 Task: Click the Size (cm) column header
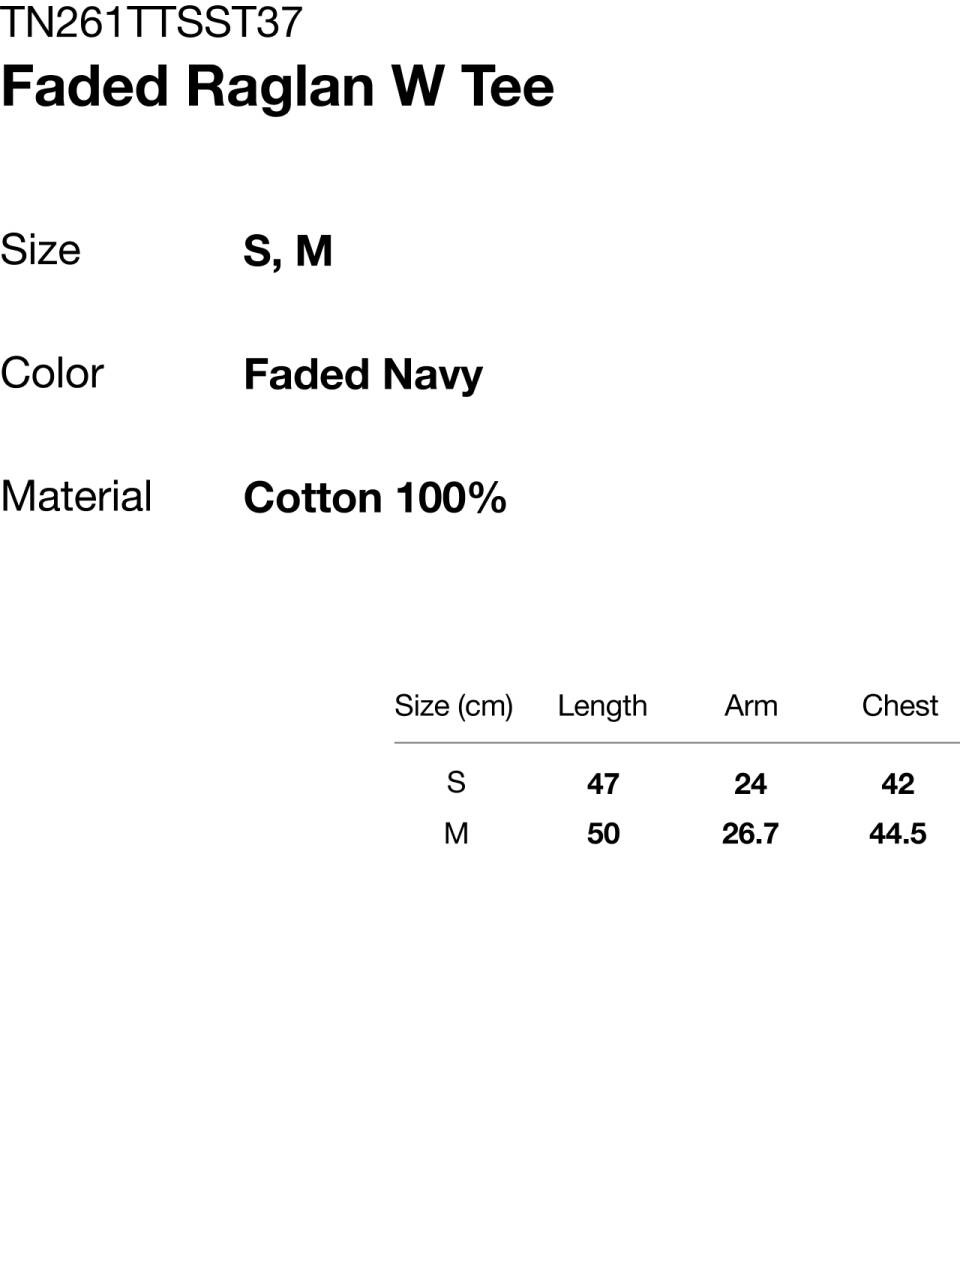454,706
